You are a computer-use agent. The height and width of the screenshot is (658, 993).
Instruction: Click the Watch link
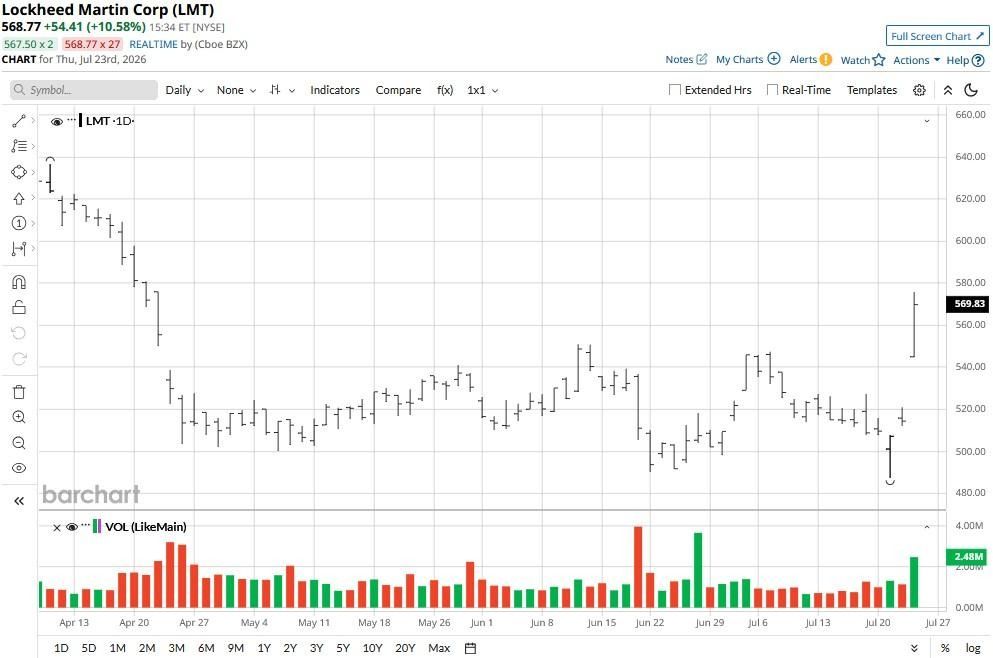855,60
